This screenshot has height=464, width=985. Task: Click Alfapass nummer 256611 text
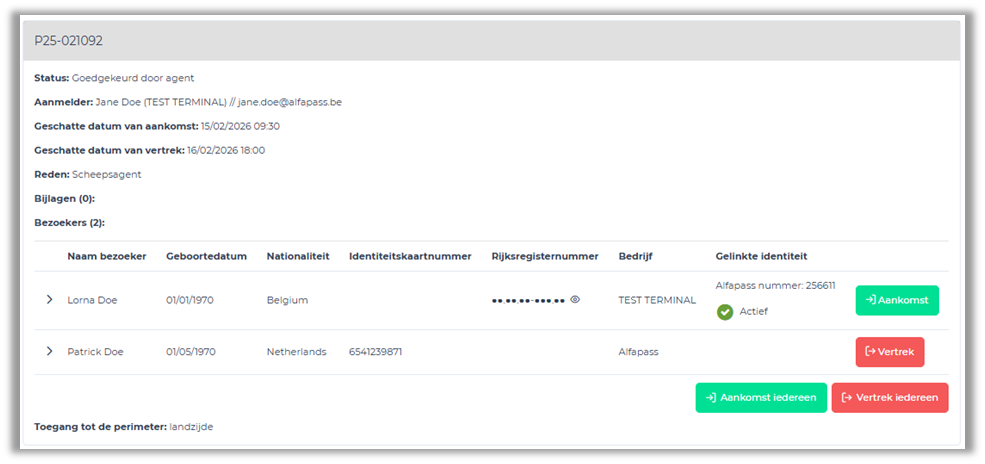[x=775, y=285]
